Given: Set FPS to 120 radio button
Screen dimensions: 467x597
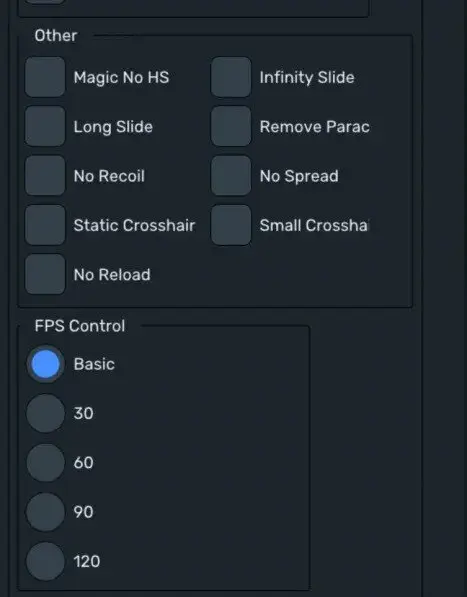Looking at the screenshot, I should tap(45, 561).
